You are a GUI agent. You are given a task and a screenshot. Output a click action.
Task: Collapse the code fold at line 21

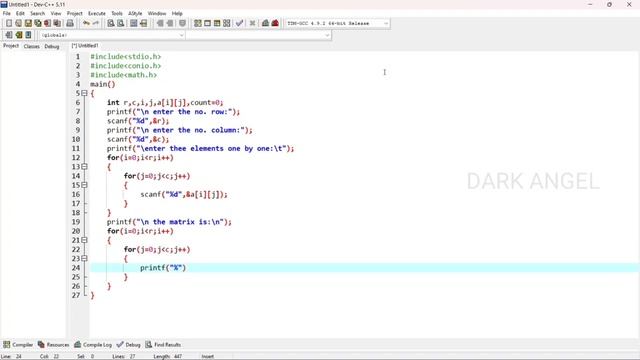[84, 240]
